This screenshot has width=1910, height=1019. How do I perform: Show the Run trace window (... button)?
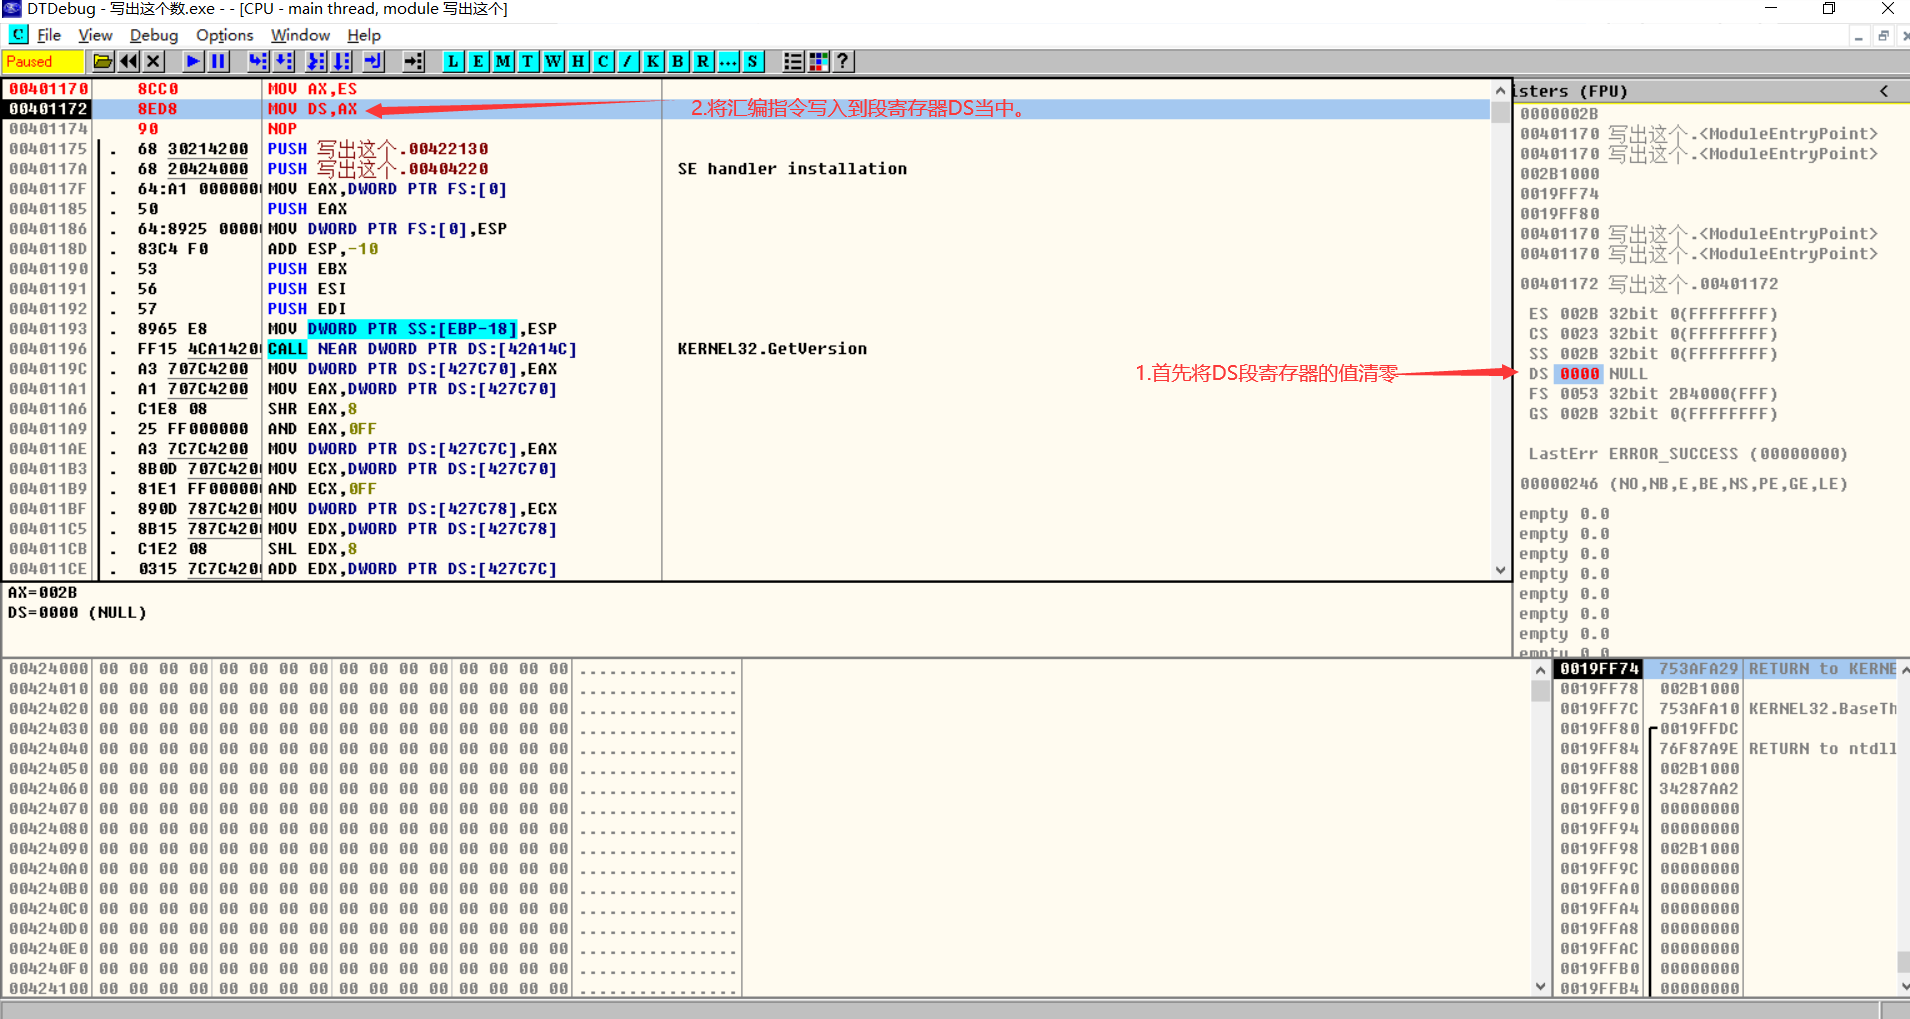coord(728,62)
